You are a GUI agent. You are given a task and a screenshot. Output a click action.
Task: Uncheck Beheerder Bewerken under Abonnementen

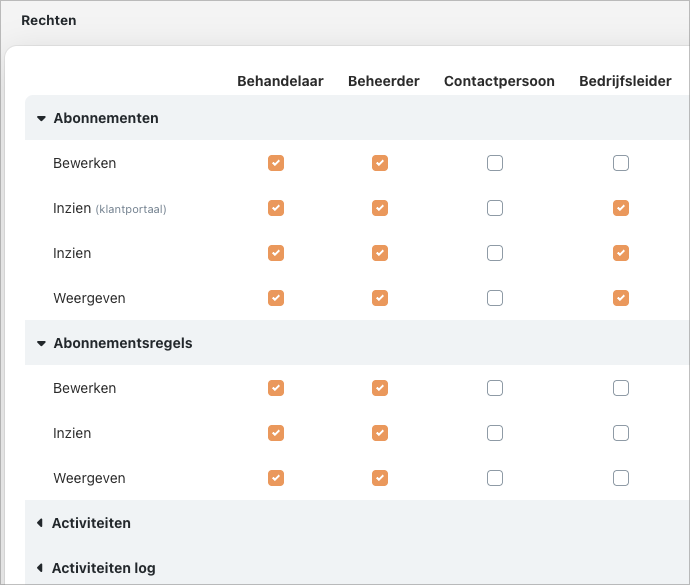[x=380, y=163]
